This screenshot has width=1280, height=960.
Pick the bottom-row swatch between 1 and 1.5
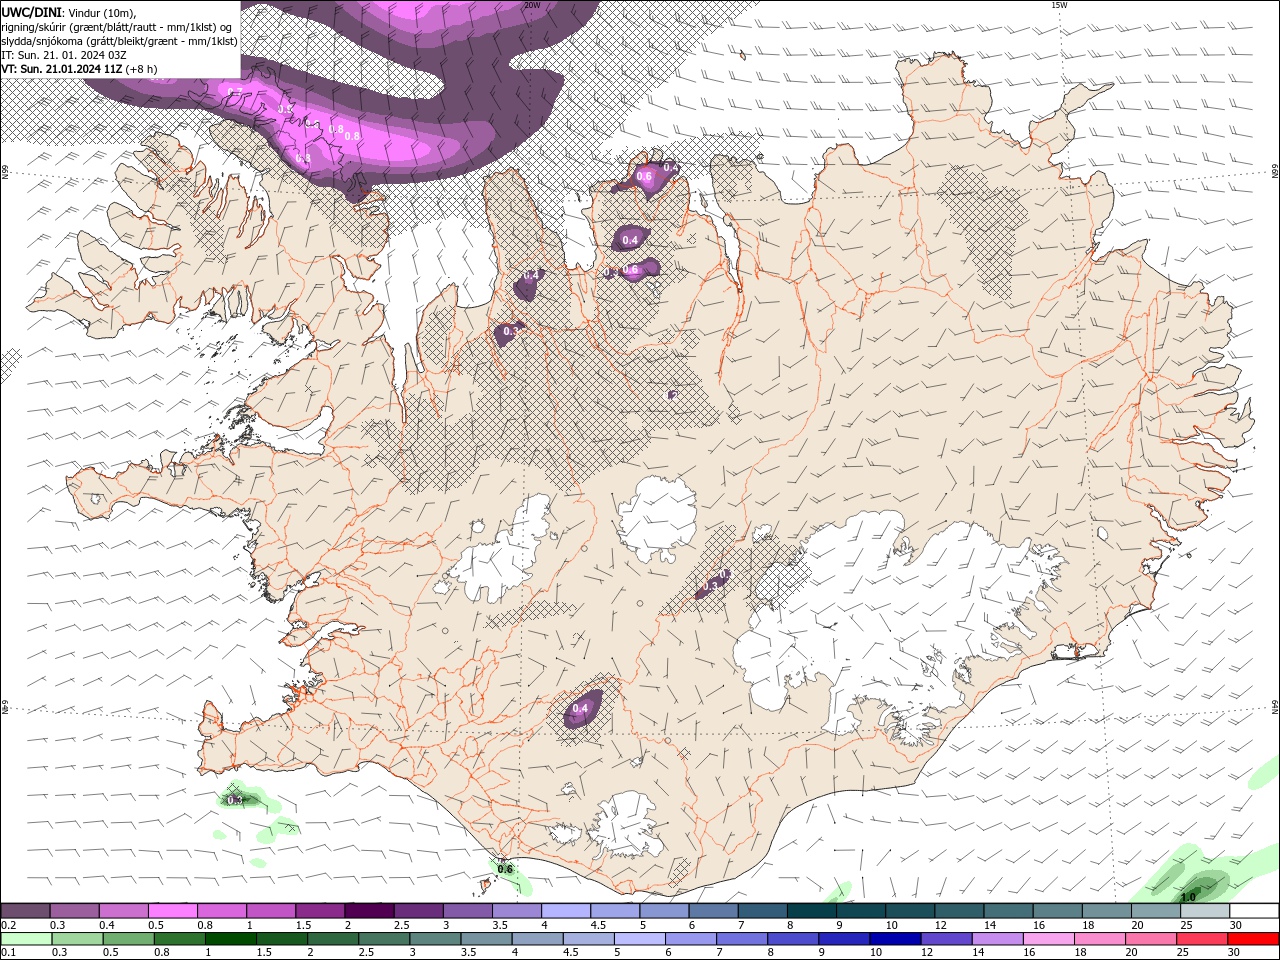tap(230, 939)
